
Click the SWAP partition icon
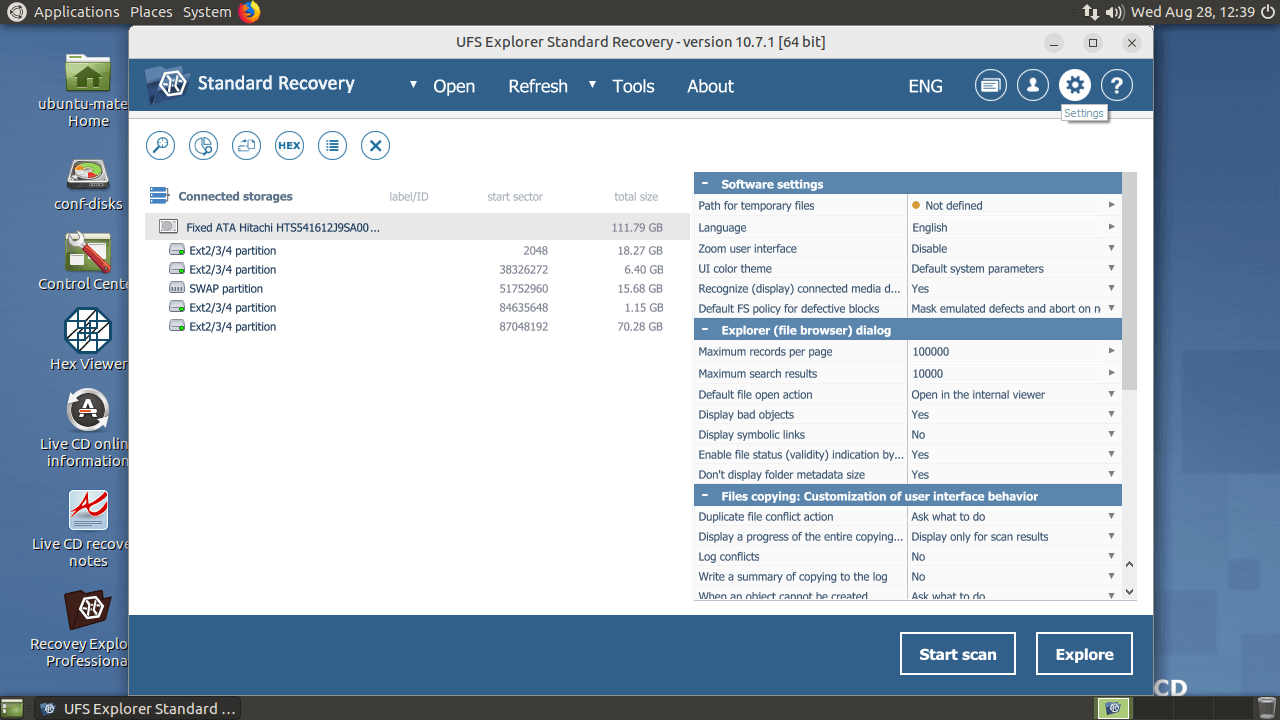[177, 288]
